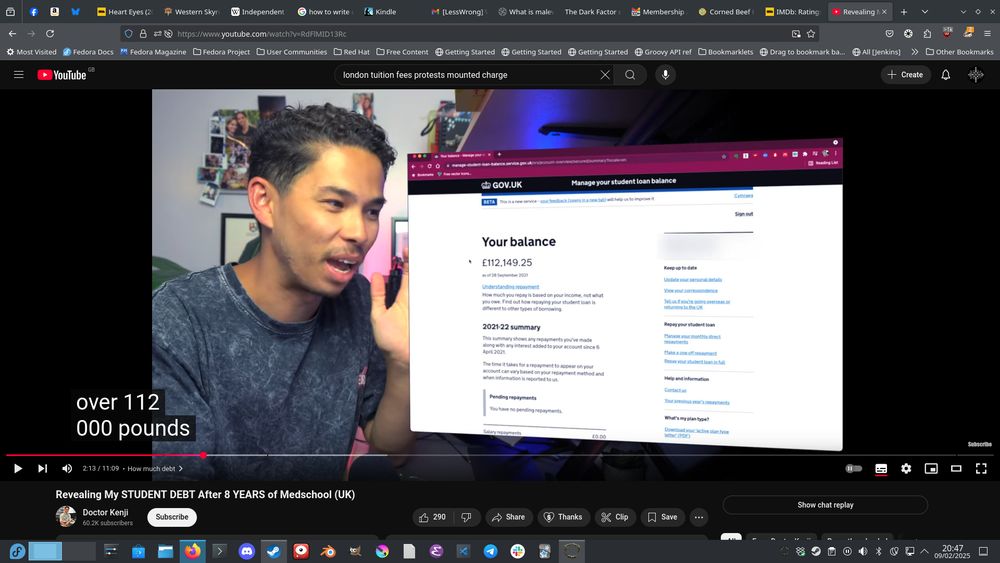Open the Fedora application launcher
1000x563 pixels.
(x=17, y=551)
